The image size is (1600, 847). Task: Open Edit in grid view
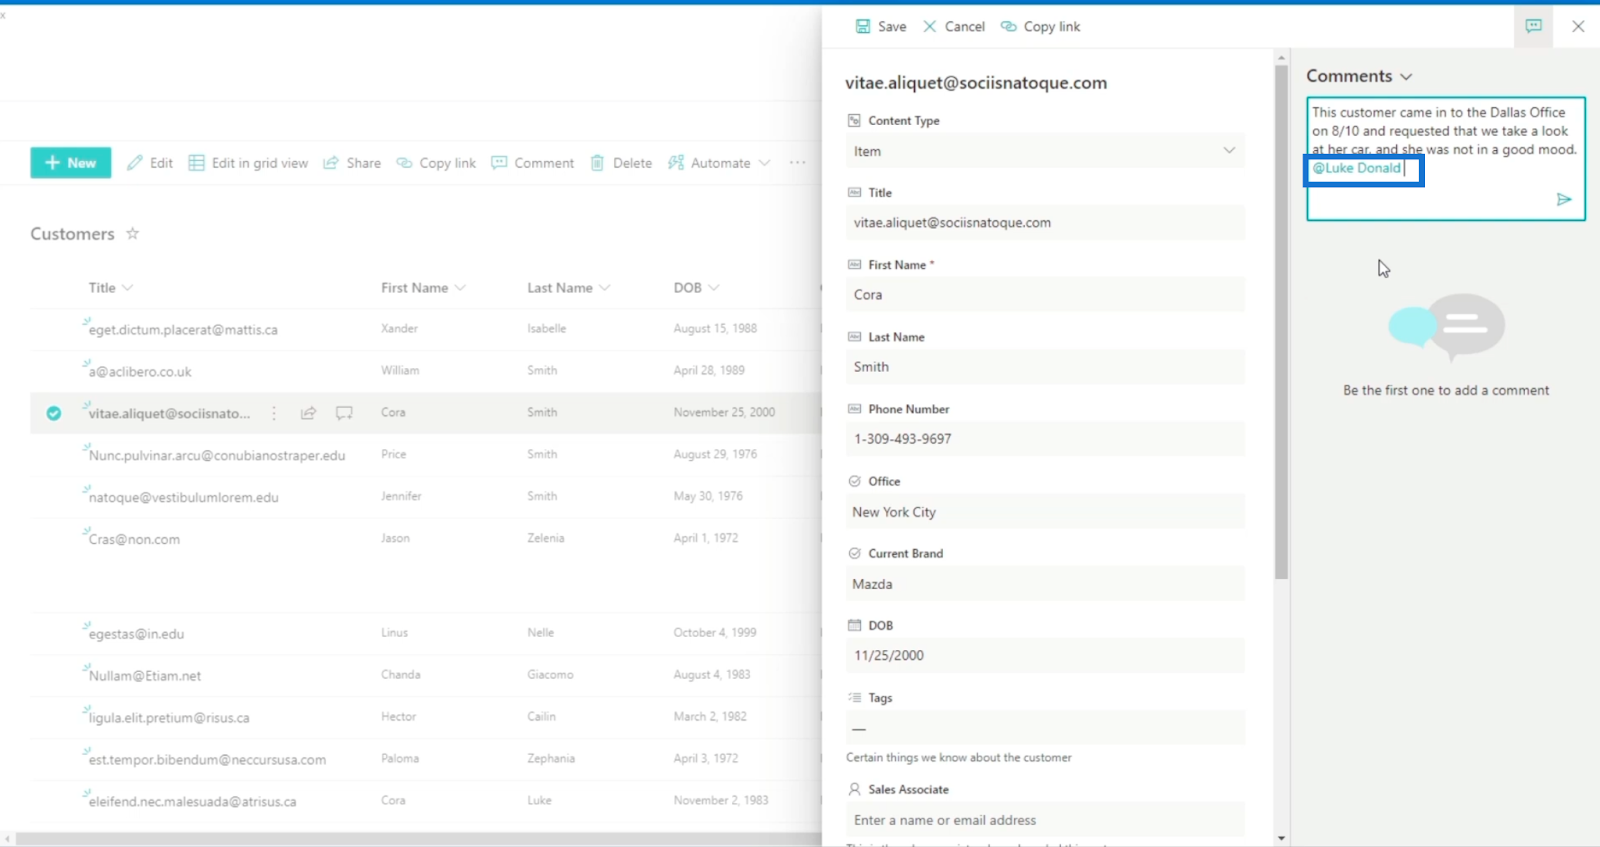[x=248, y=163]
